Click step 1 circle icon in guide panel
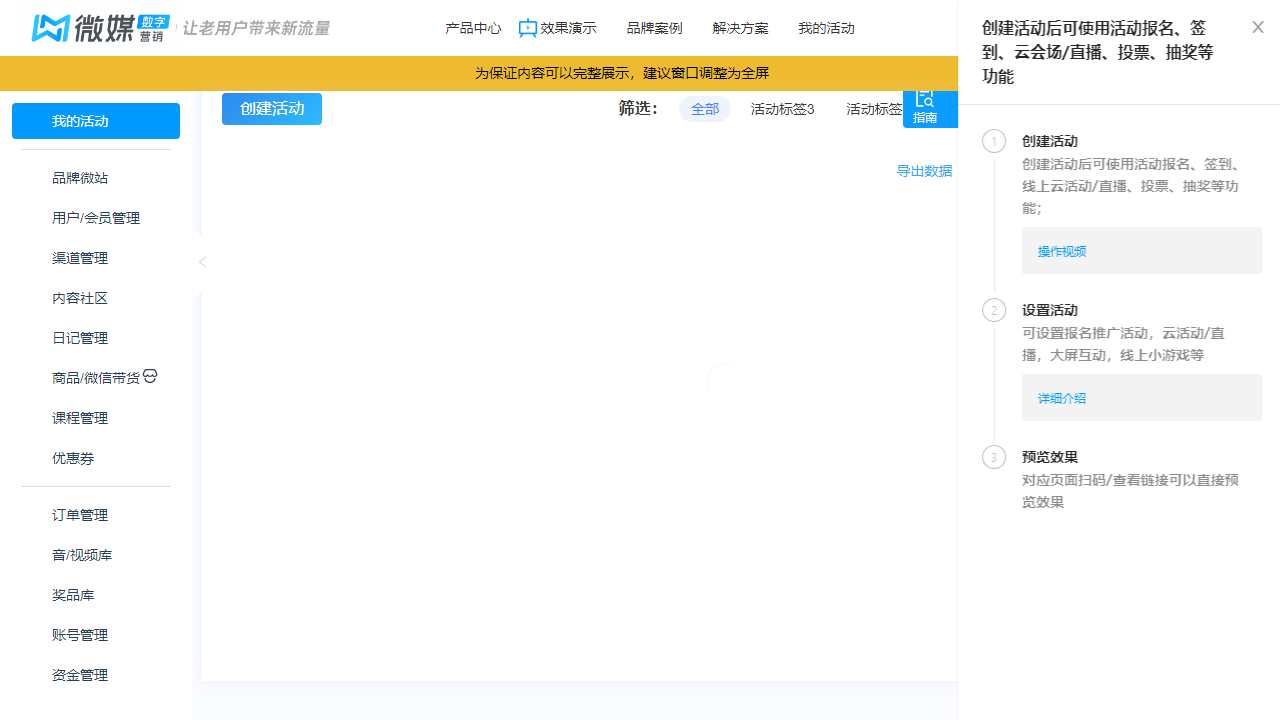1280x720 pixels. [994, 141]
